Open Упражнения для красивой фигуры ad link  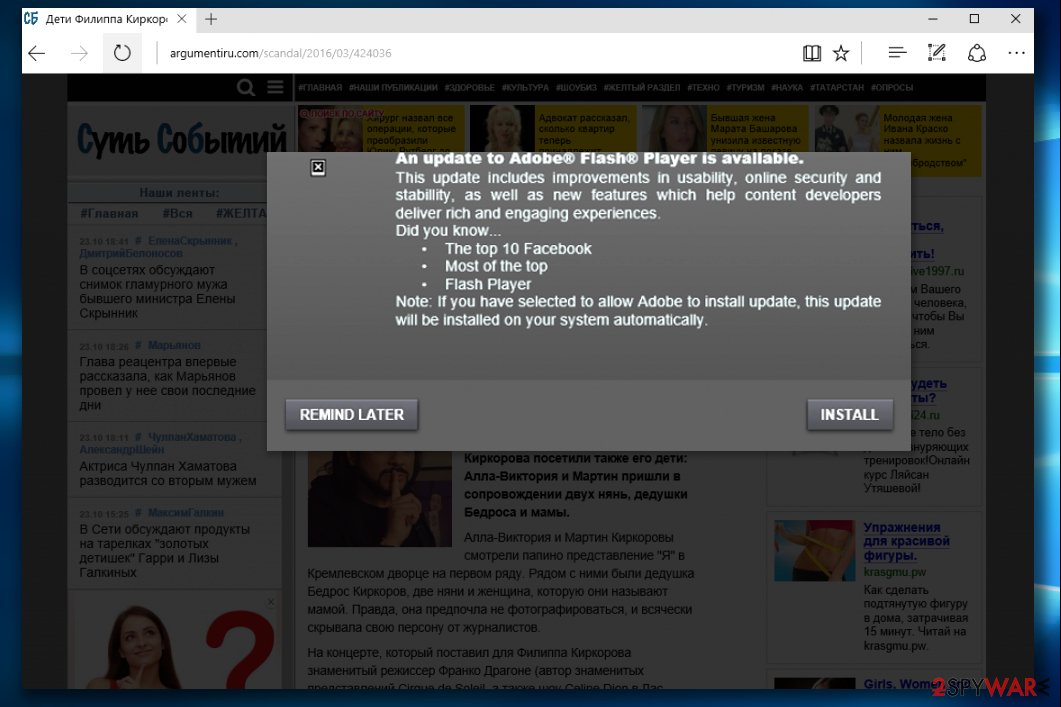pyautogui.click(x=906, y=541)
